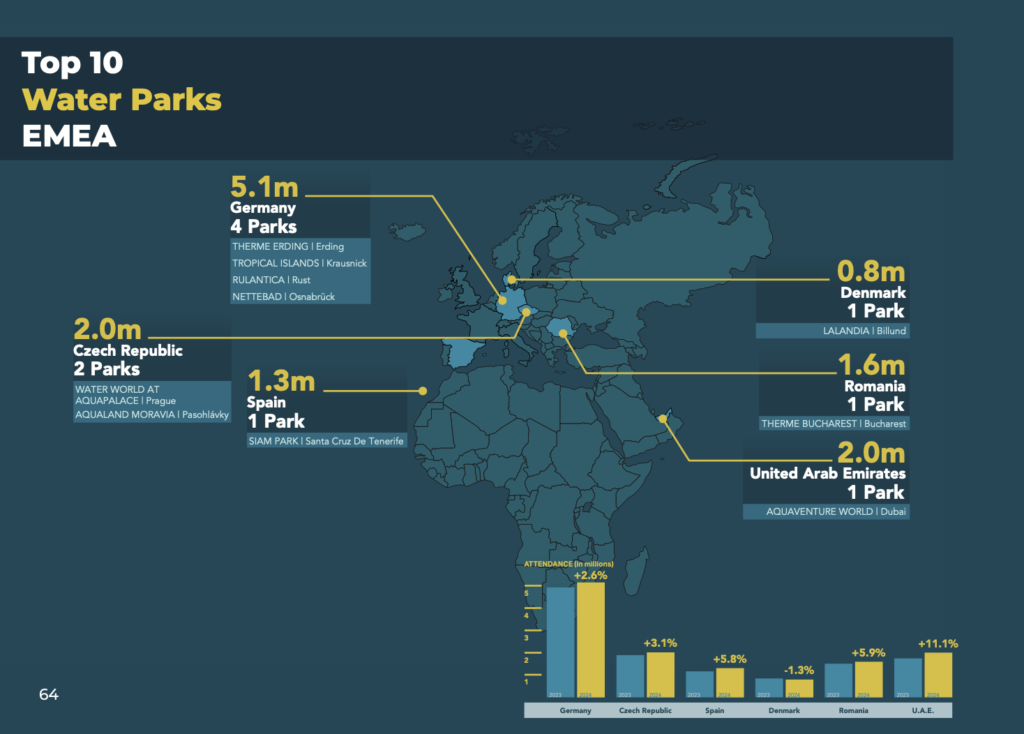Click the RULANTICA | Rust label

point(271,280)
